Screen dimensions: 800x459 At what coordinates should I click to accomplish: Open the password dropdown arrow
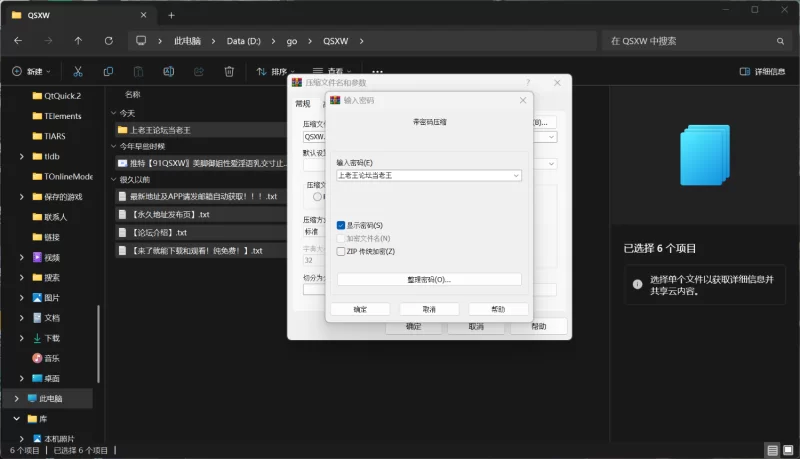(x=516, y=175)
